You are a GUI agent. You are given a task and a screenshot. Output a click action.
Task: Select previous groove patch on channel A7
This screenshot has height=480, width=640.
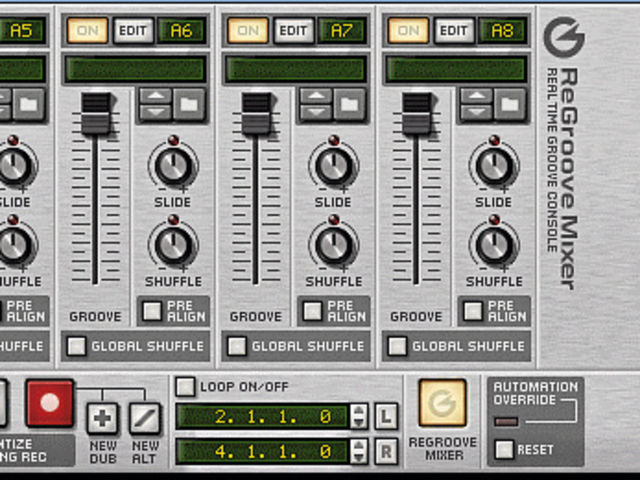(x=316, y=97)
